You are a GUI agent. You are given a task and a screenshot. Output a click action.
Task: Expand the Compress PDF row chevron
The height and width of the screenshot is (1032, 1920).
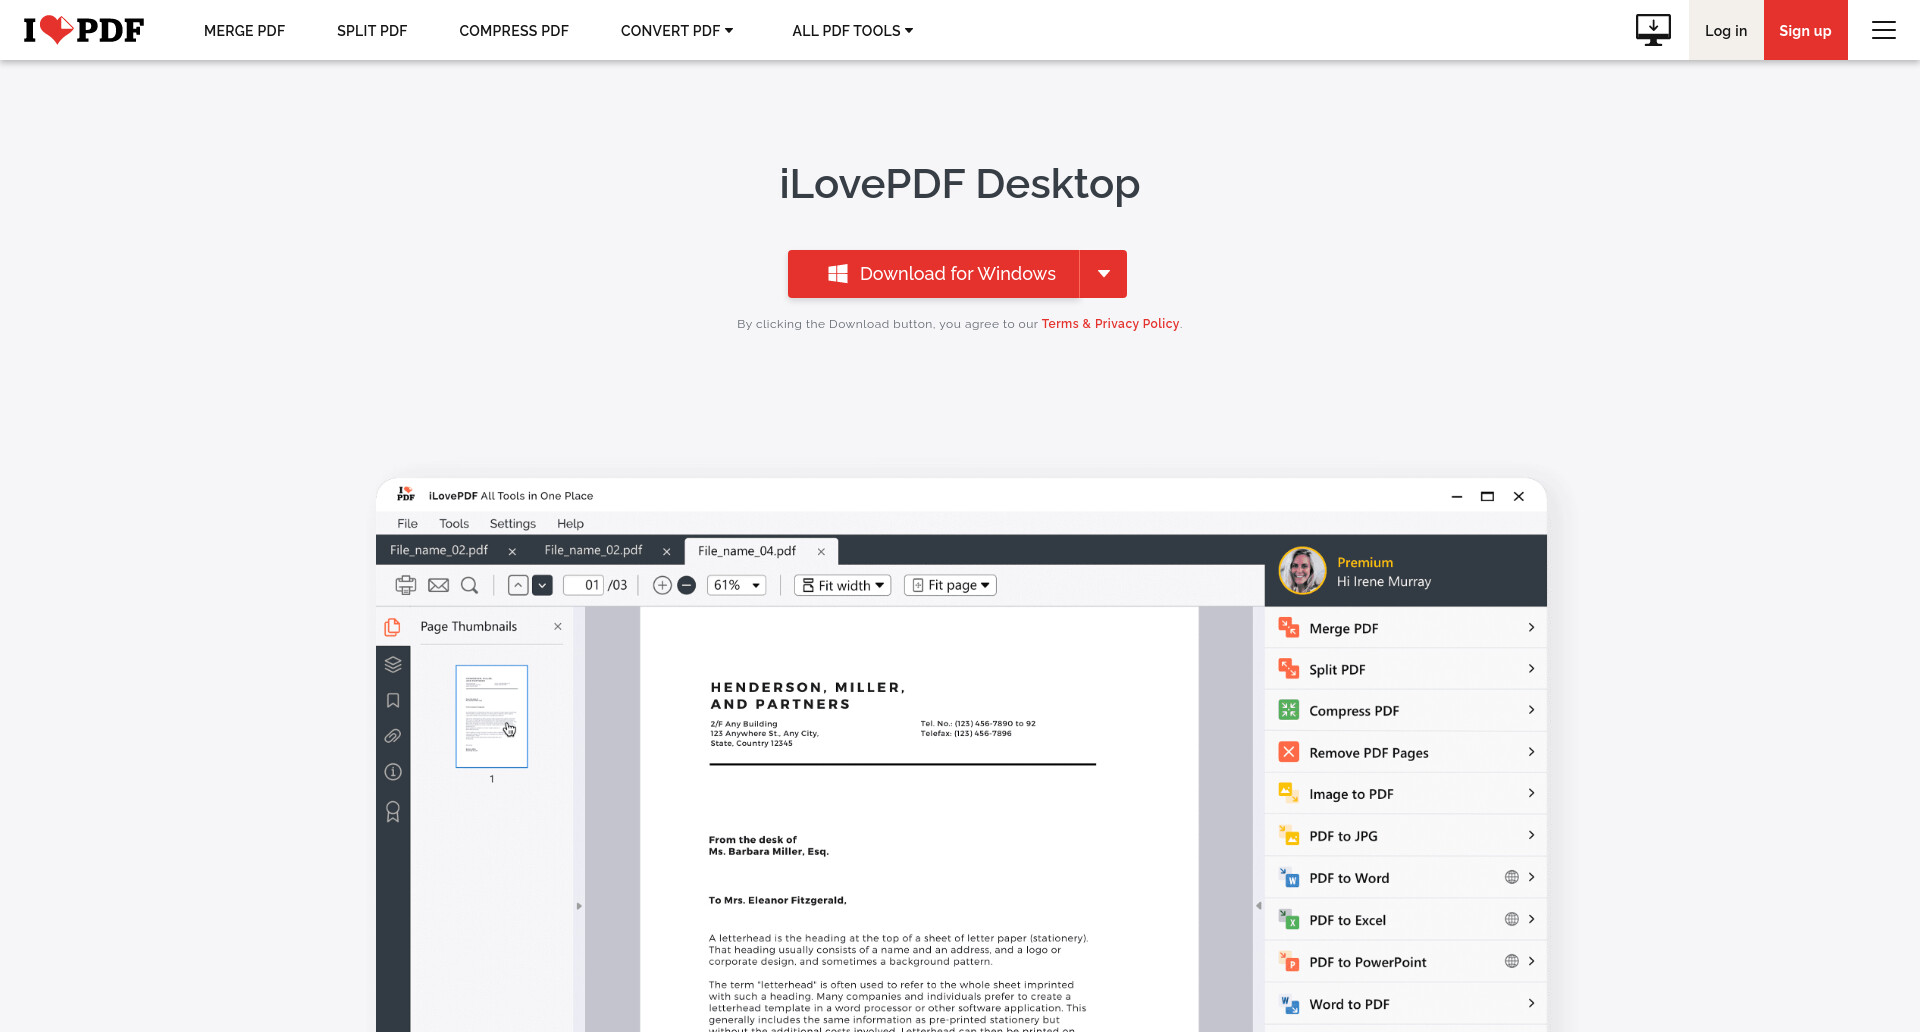(x=1531, y=710)
